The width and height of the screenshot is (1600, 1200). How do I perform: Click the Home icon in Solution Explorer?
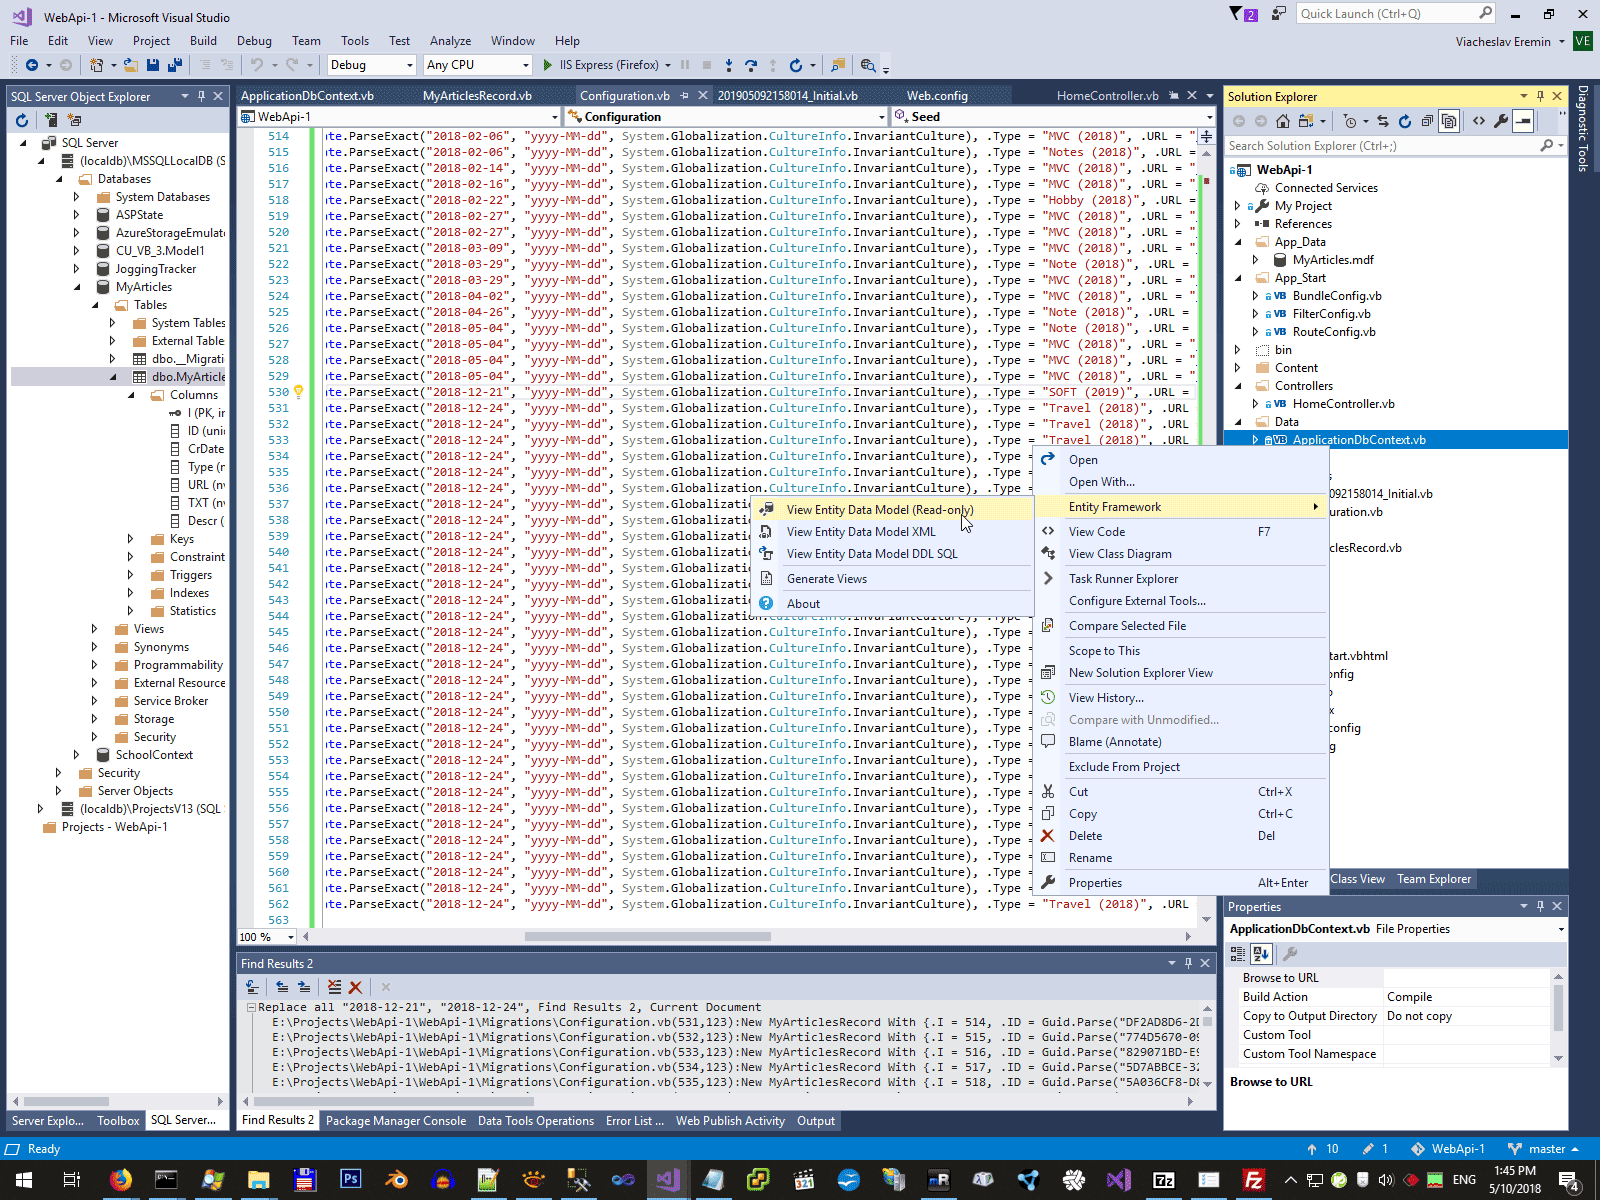point(1283,121)
